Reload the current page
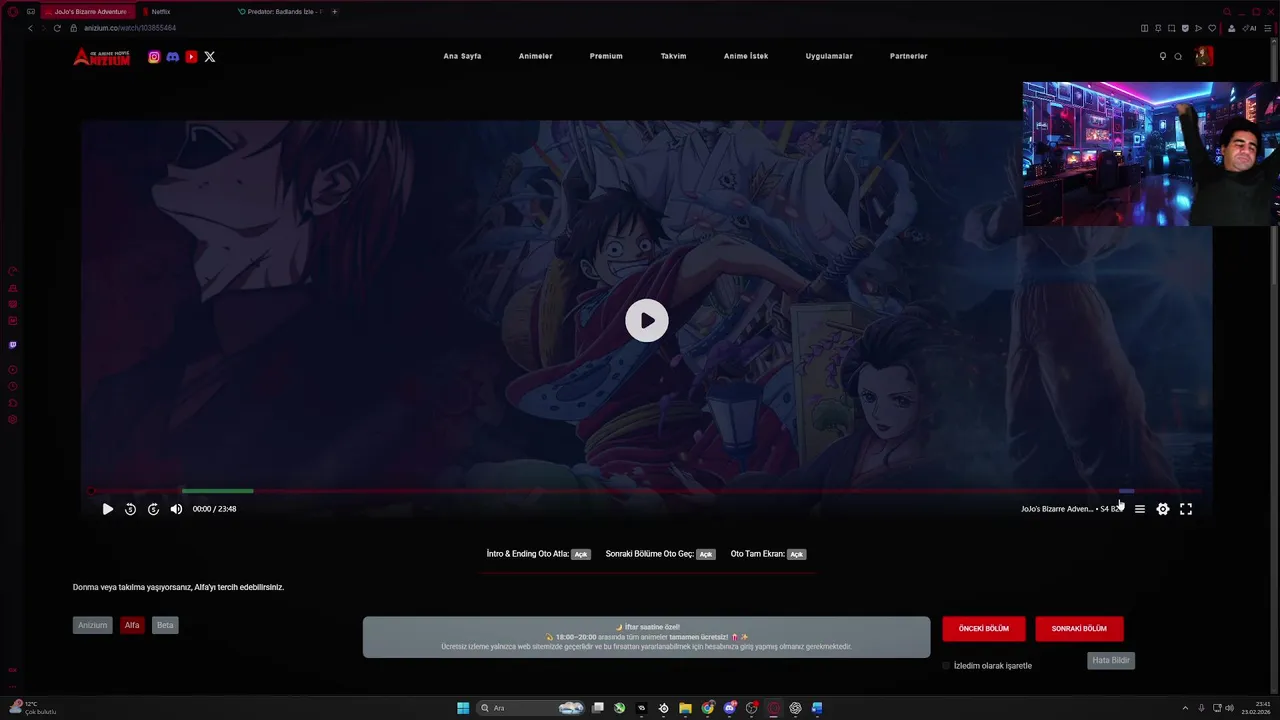 tap(57, 28)
